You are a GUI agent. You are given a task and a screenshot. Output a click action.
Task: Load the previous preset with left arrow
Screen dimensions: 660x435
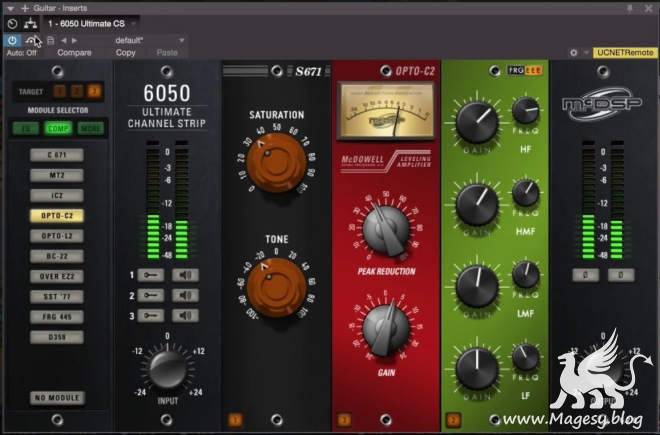(x=64, y=40)
